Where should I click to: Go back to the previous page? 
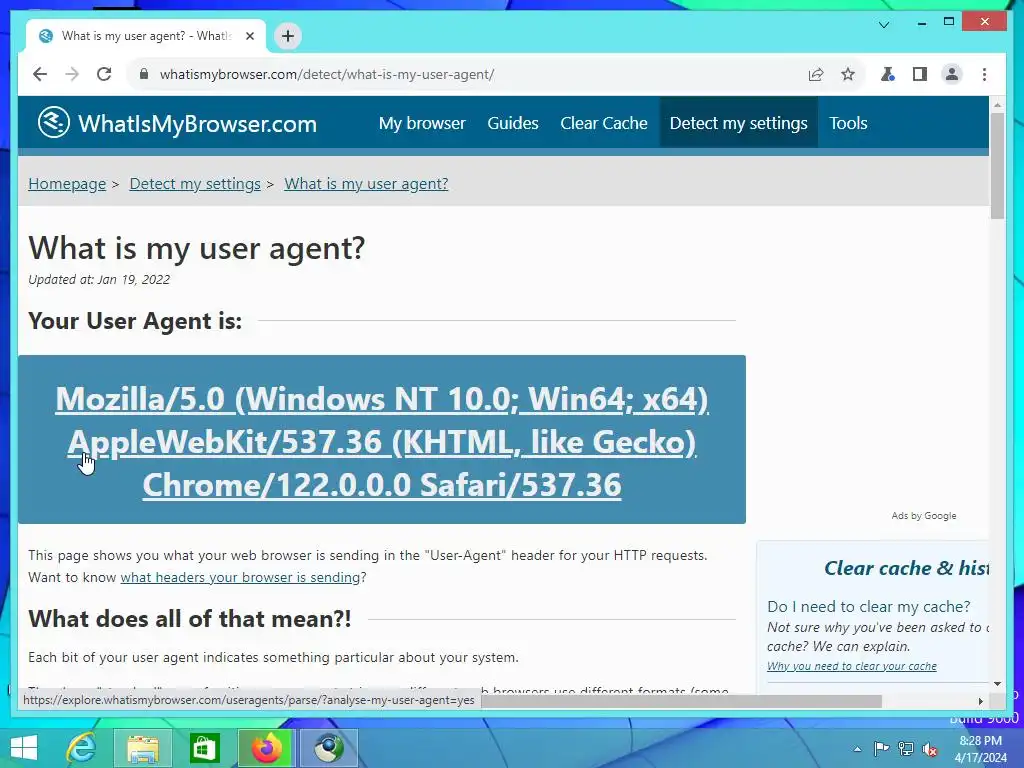40,74
